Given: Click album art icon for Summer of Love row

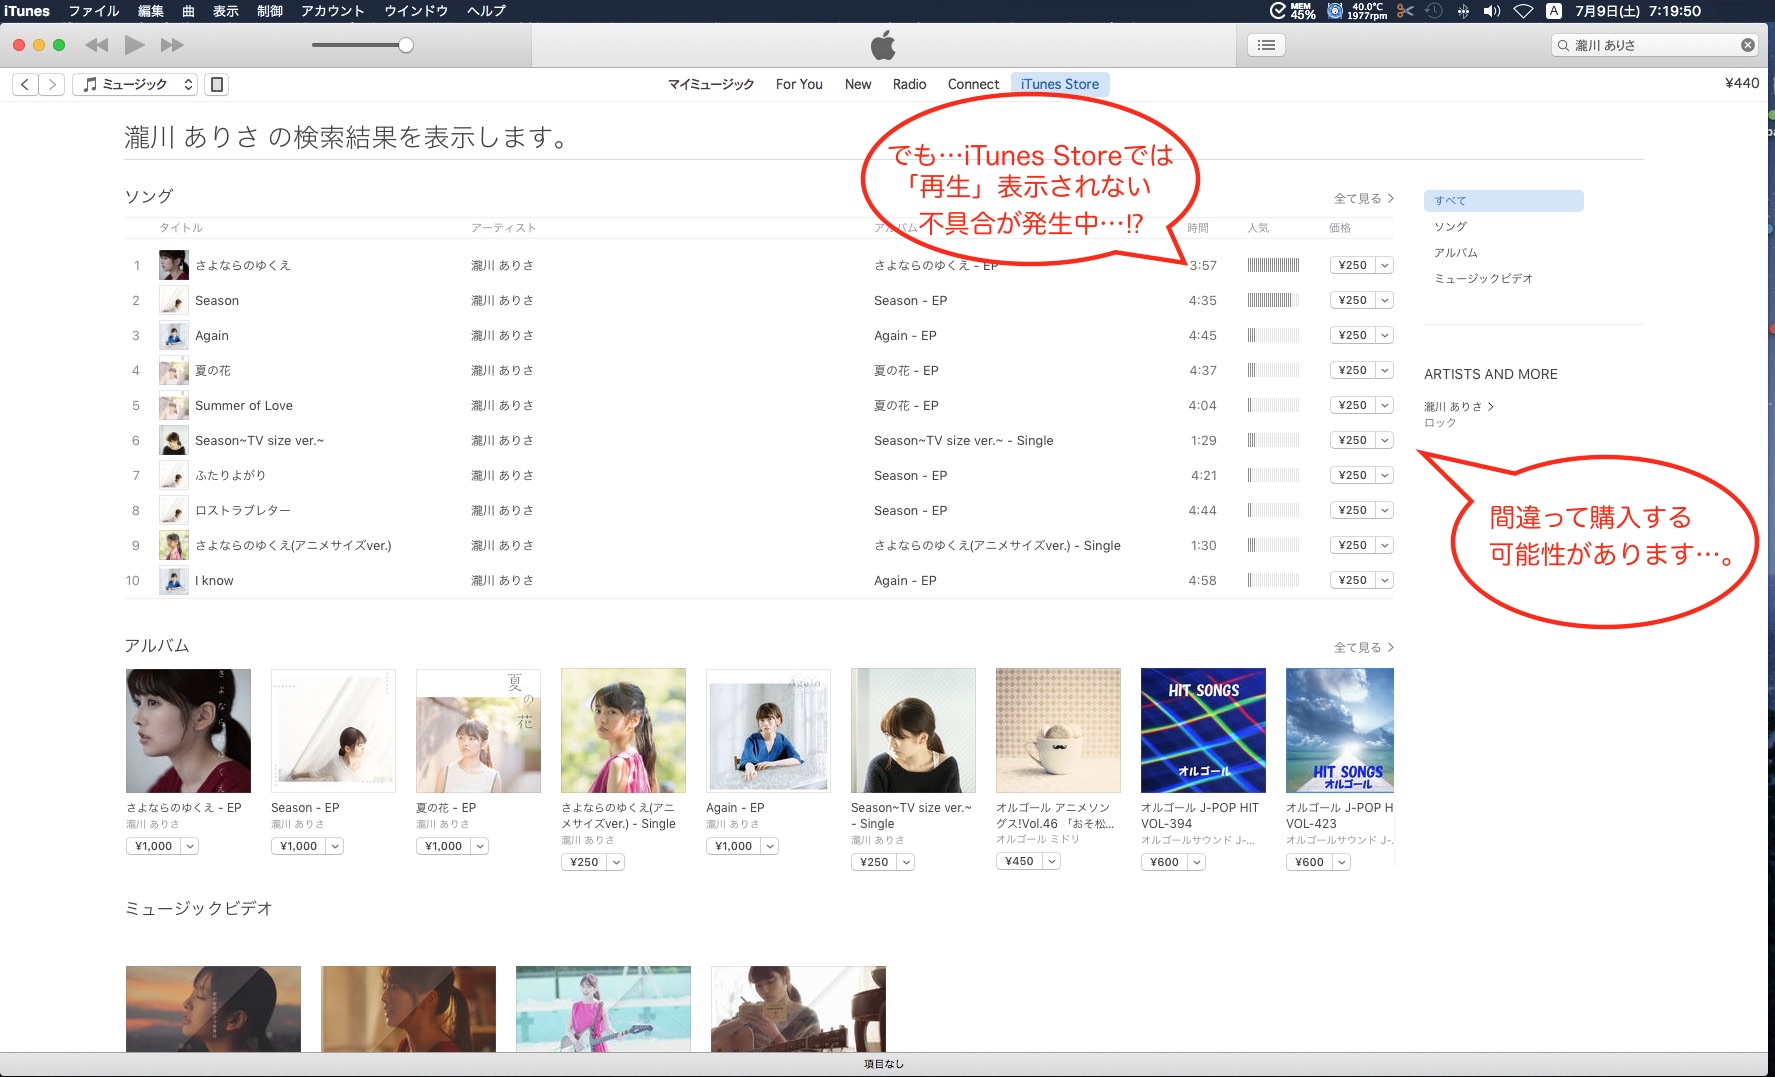Looking at the screenshot, I should coord(174,405).
